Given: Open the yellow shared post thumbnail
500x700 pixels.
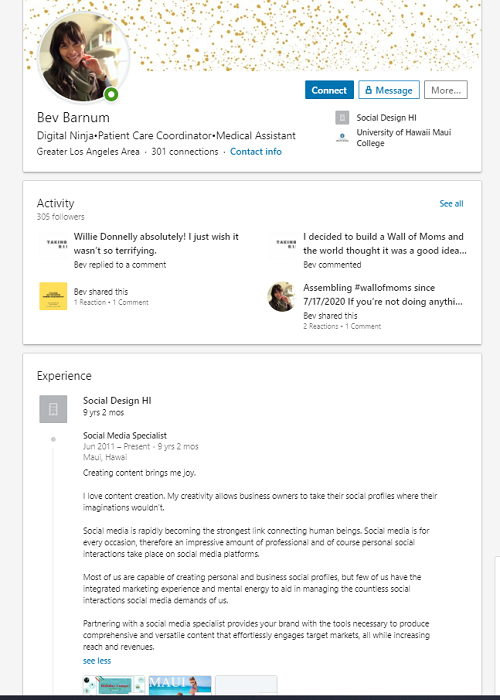Looking at the screenshot, I should tap(53, 296).
